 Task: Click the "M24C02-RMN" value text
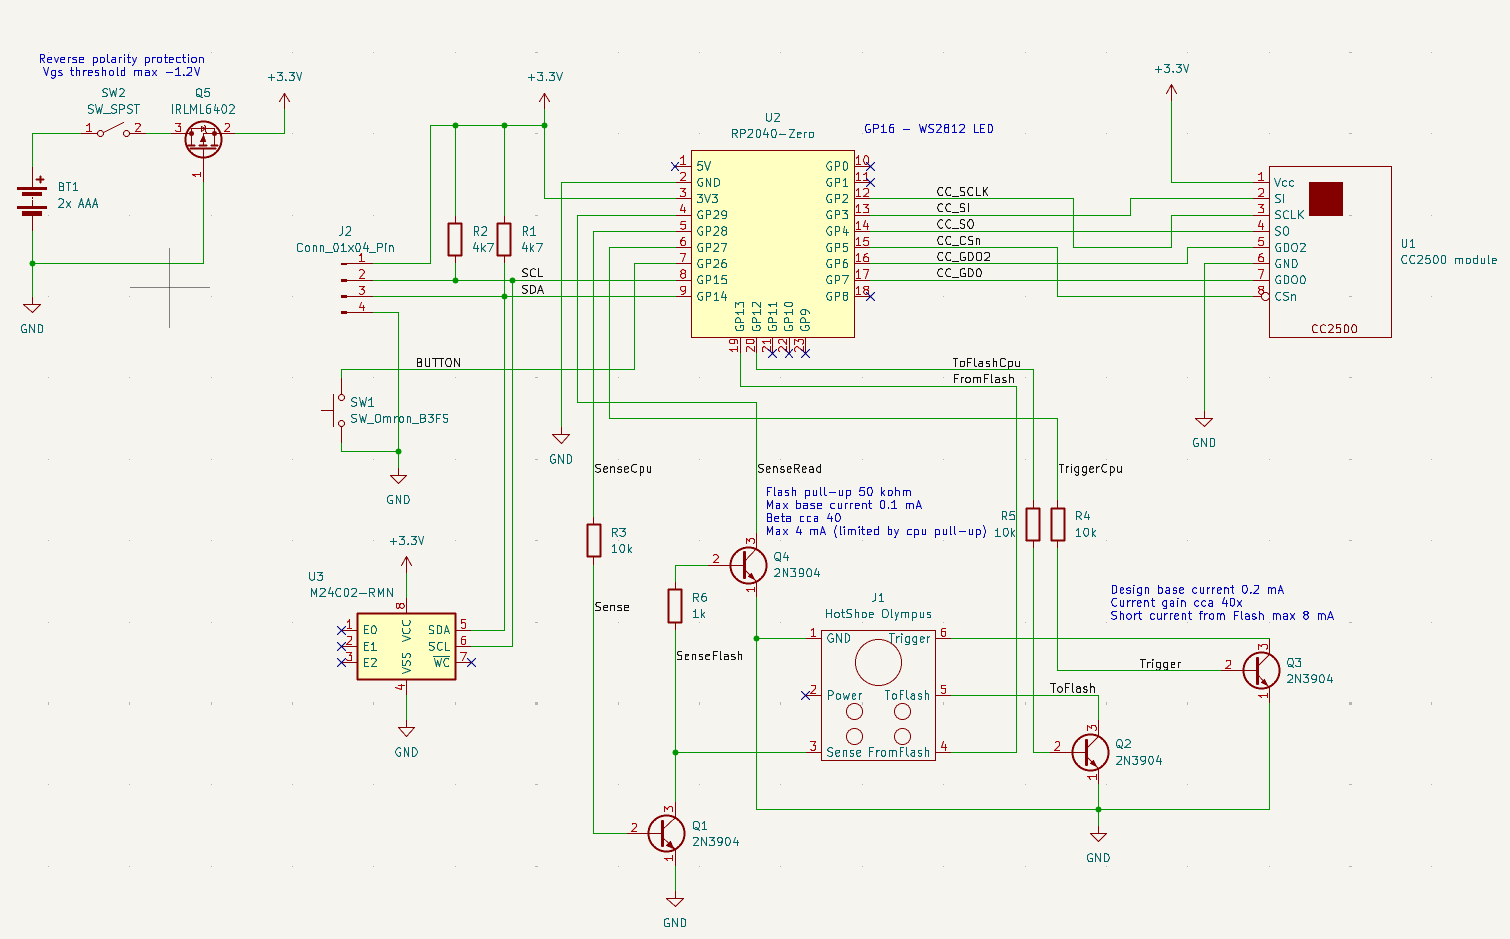point(352,593)
